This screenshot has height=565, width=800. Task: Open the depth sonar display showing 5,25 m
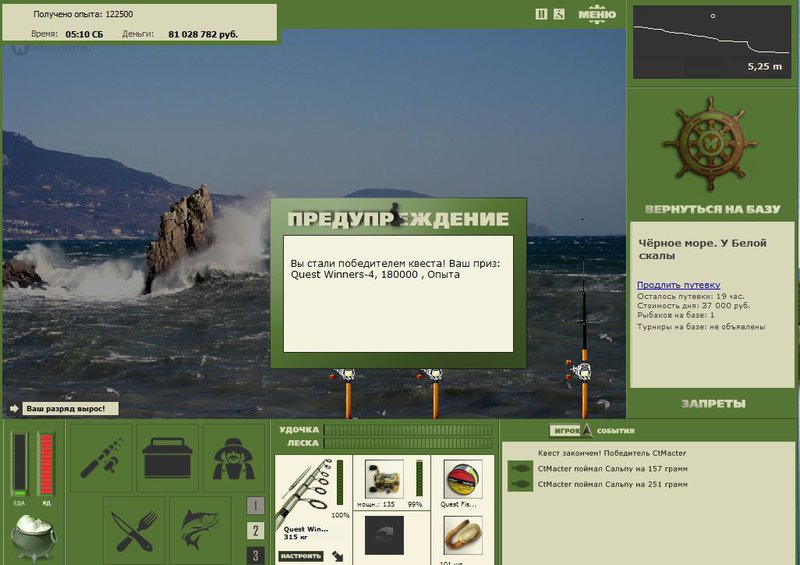(x=712, y=42)
